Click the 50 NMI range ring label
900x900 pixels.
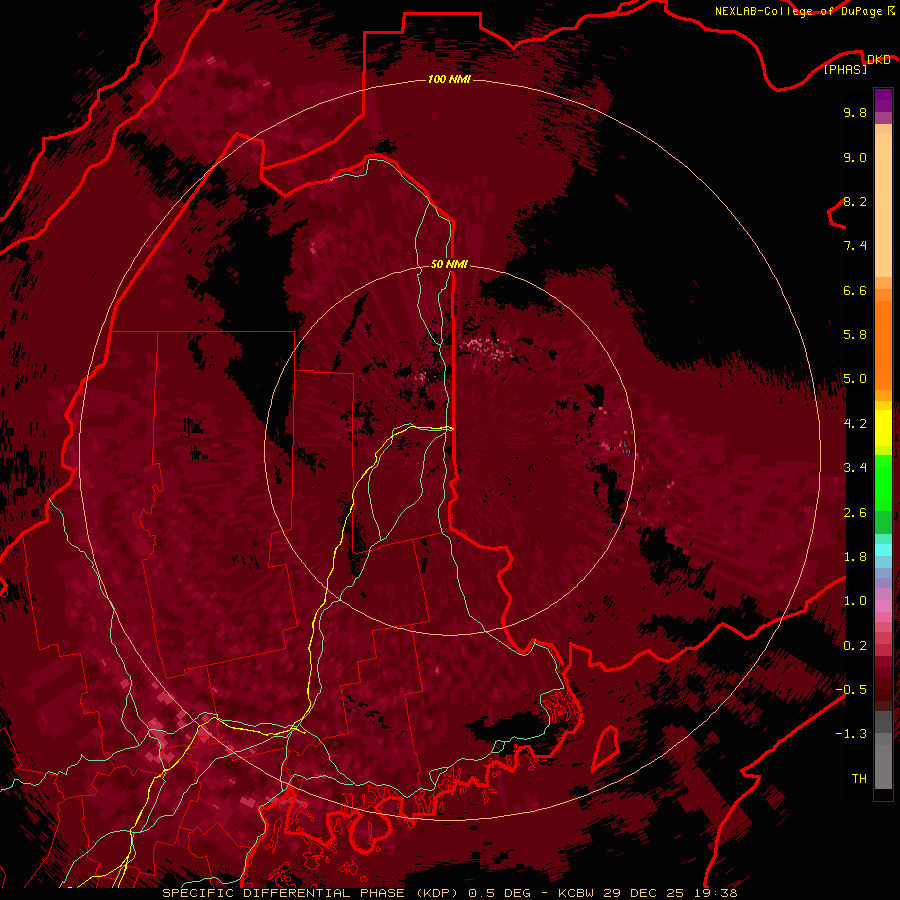449,264
